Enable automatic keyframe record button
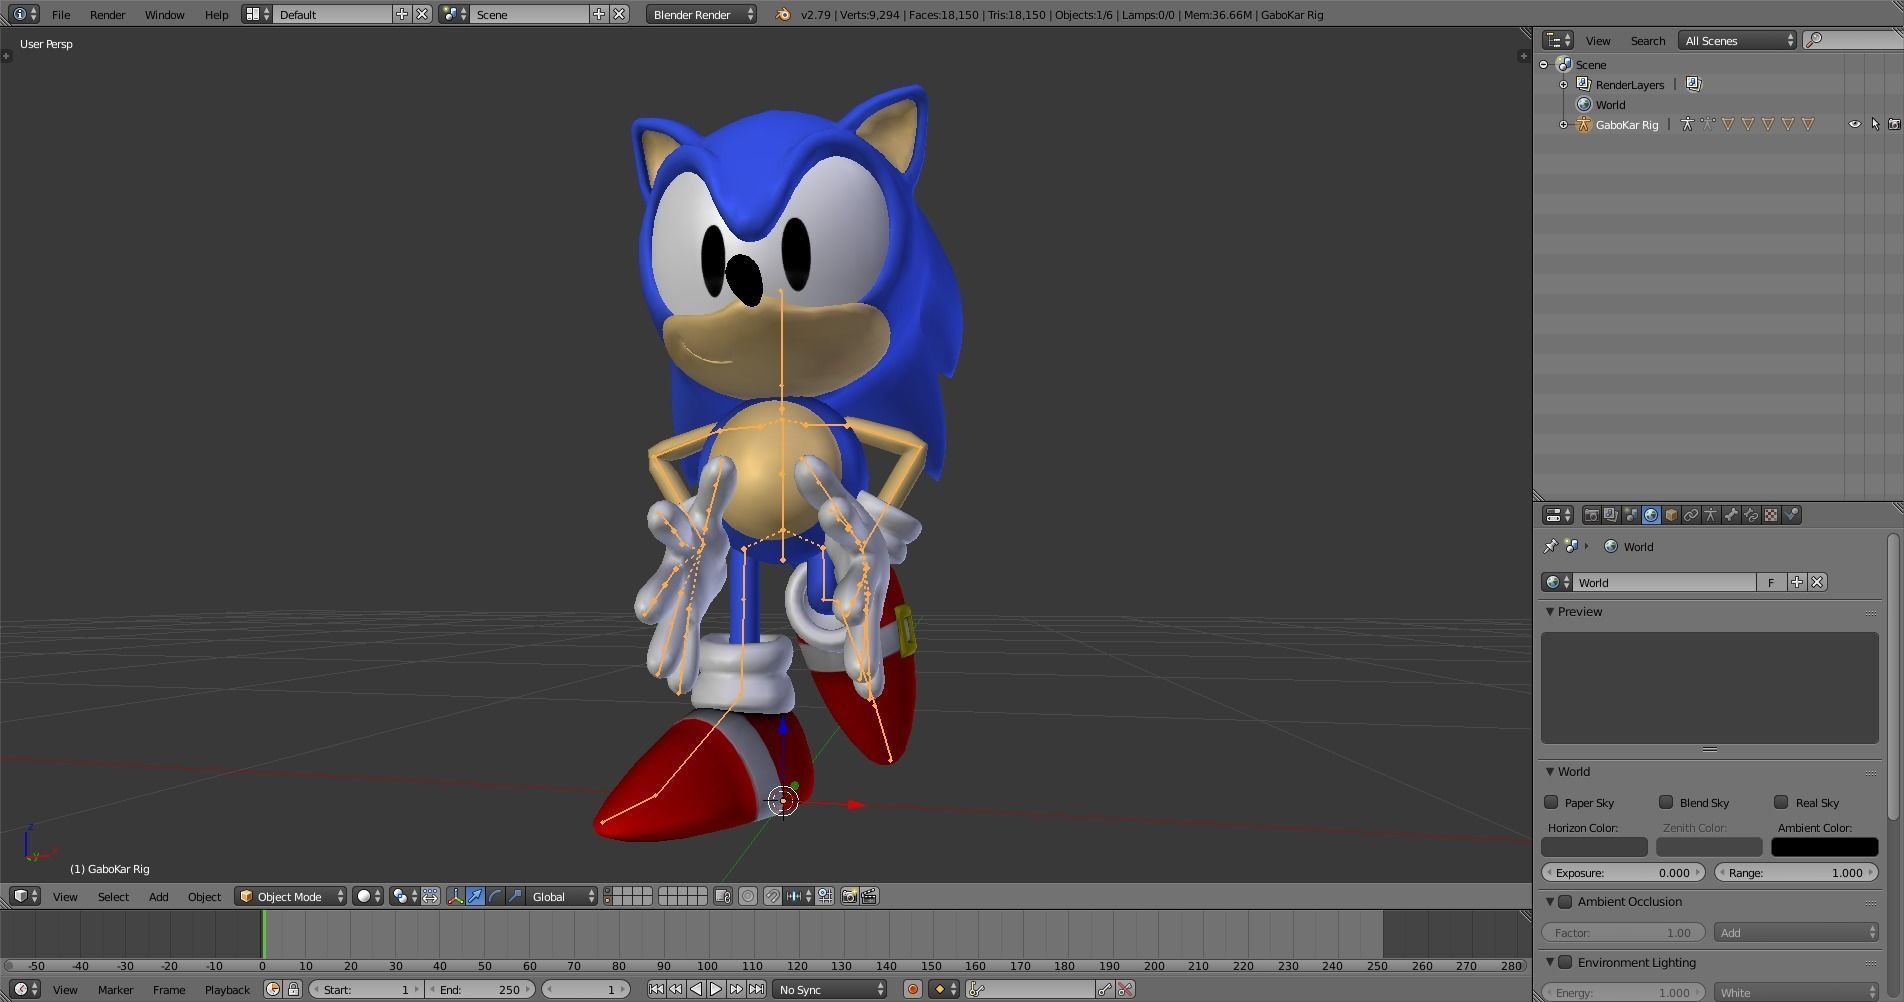Image resolution: width=1904 pixels, height=1002 pixels. (x=912, y=989)
